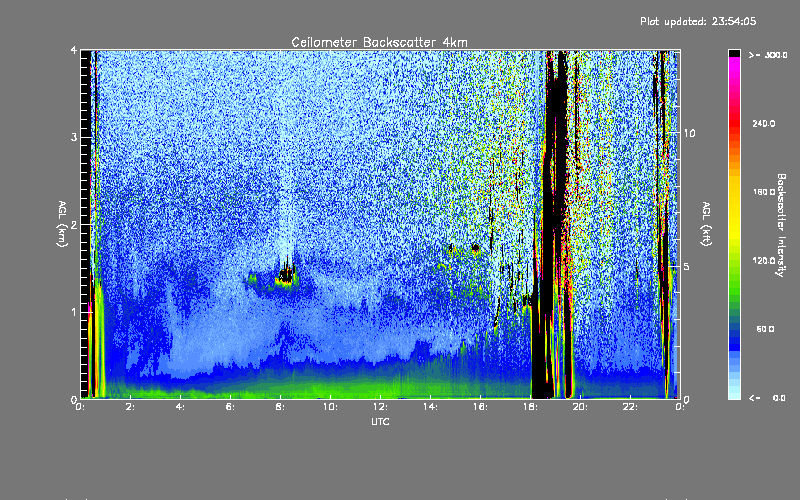
Task: Click the "18:" UTC tick label
Action: tap(530, 407)
